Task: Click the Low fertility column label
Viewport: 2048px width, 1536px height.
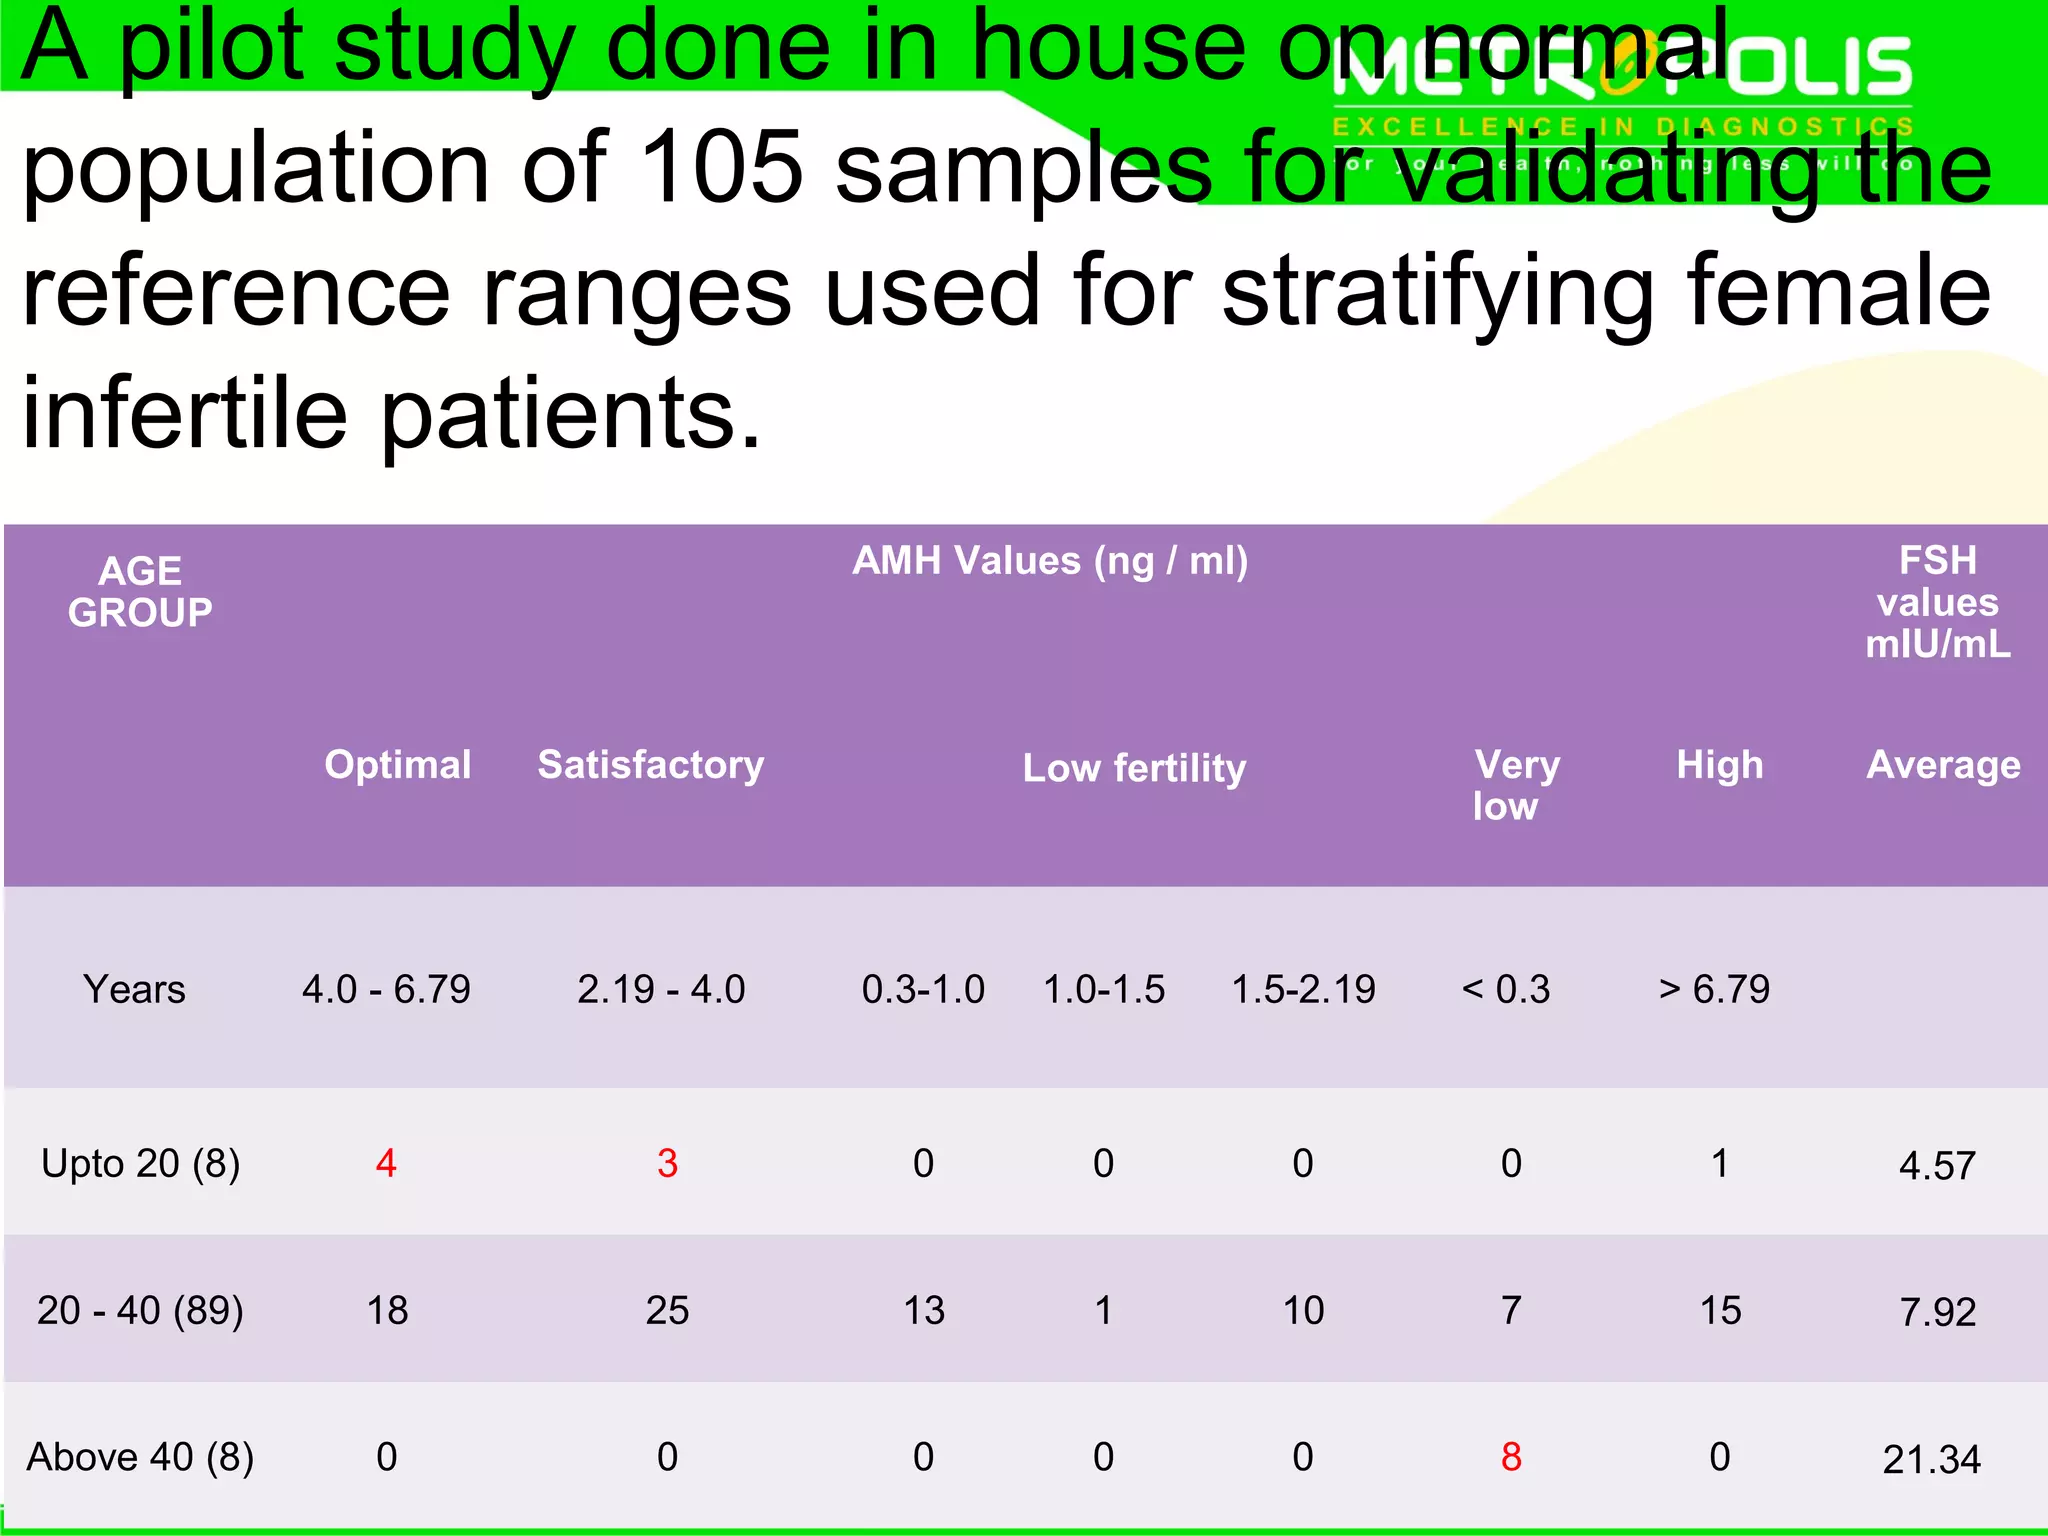Action: pyautogui.click(x=1134, y=768)
